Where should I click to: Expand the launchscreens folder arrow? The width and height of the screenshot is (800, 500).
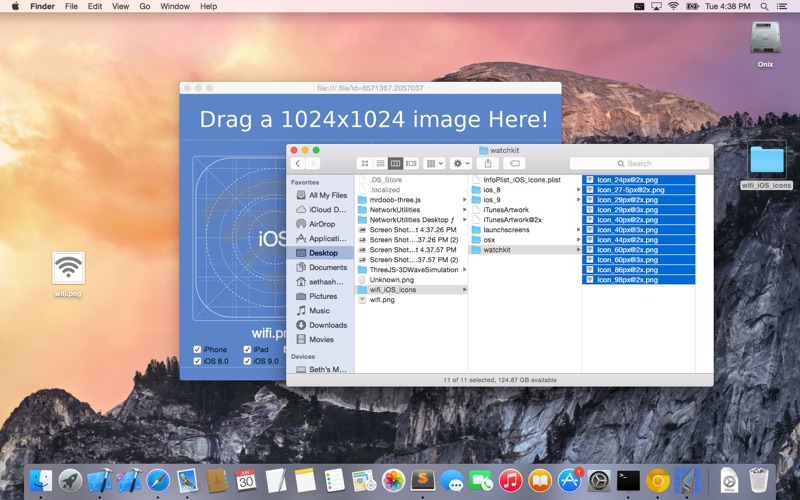pos(578,230)
